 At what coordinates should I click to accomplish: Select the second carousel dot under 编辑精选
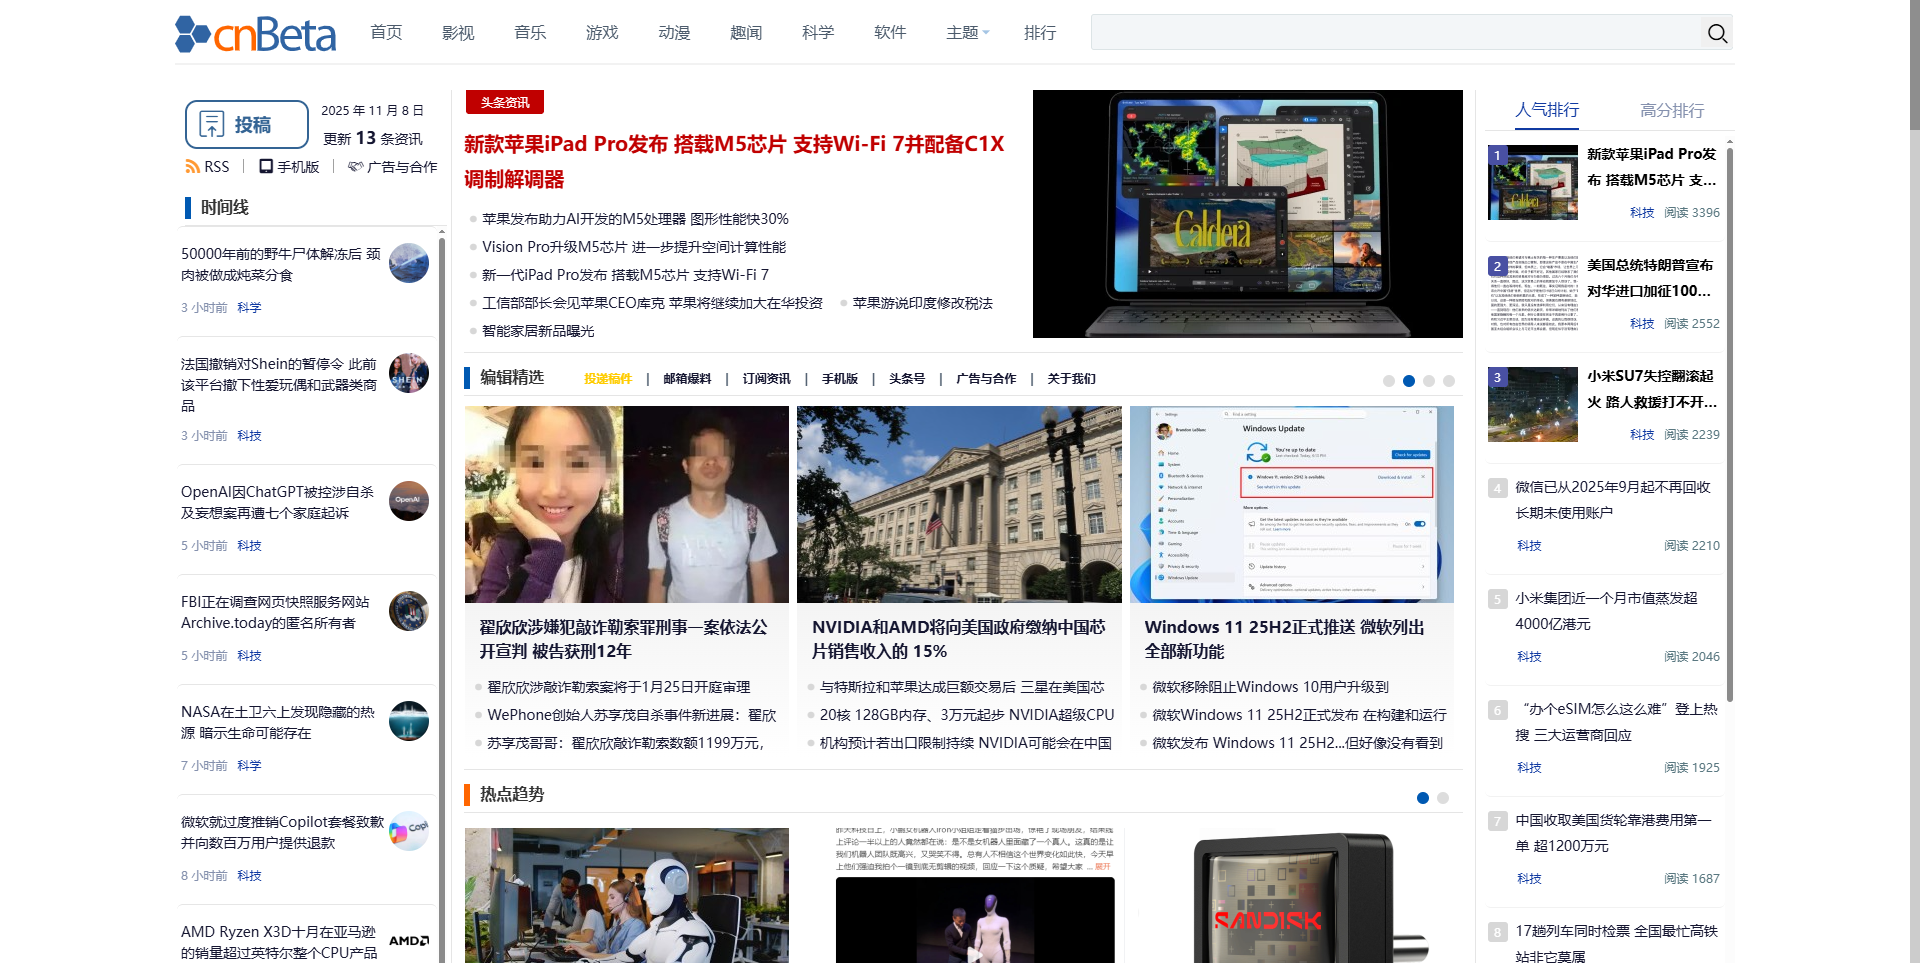point(1409,381)
